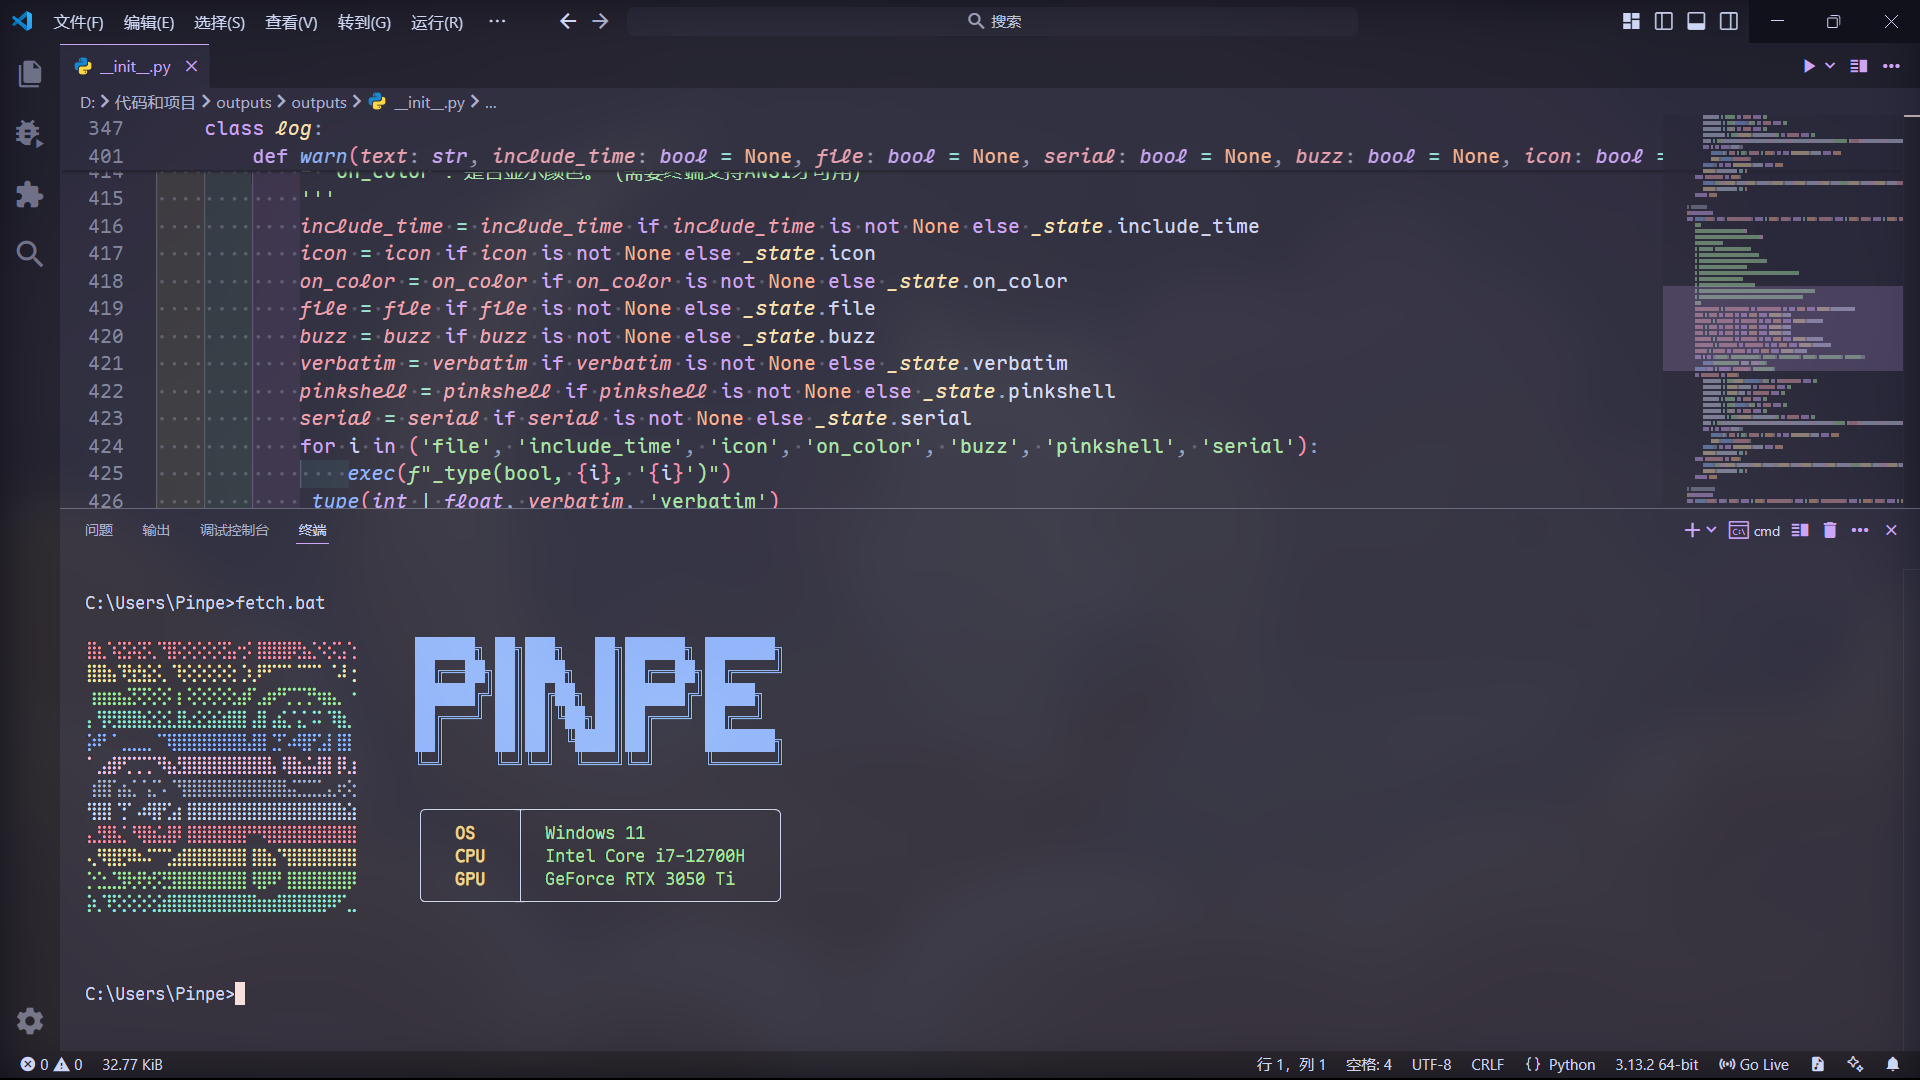Click Copilot status icon in status bar
The image size is (1920, 1080).
tap(1855, 1064)
